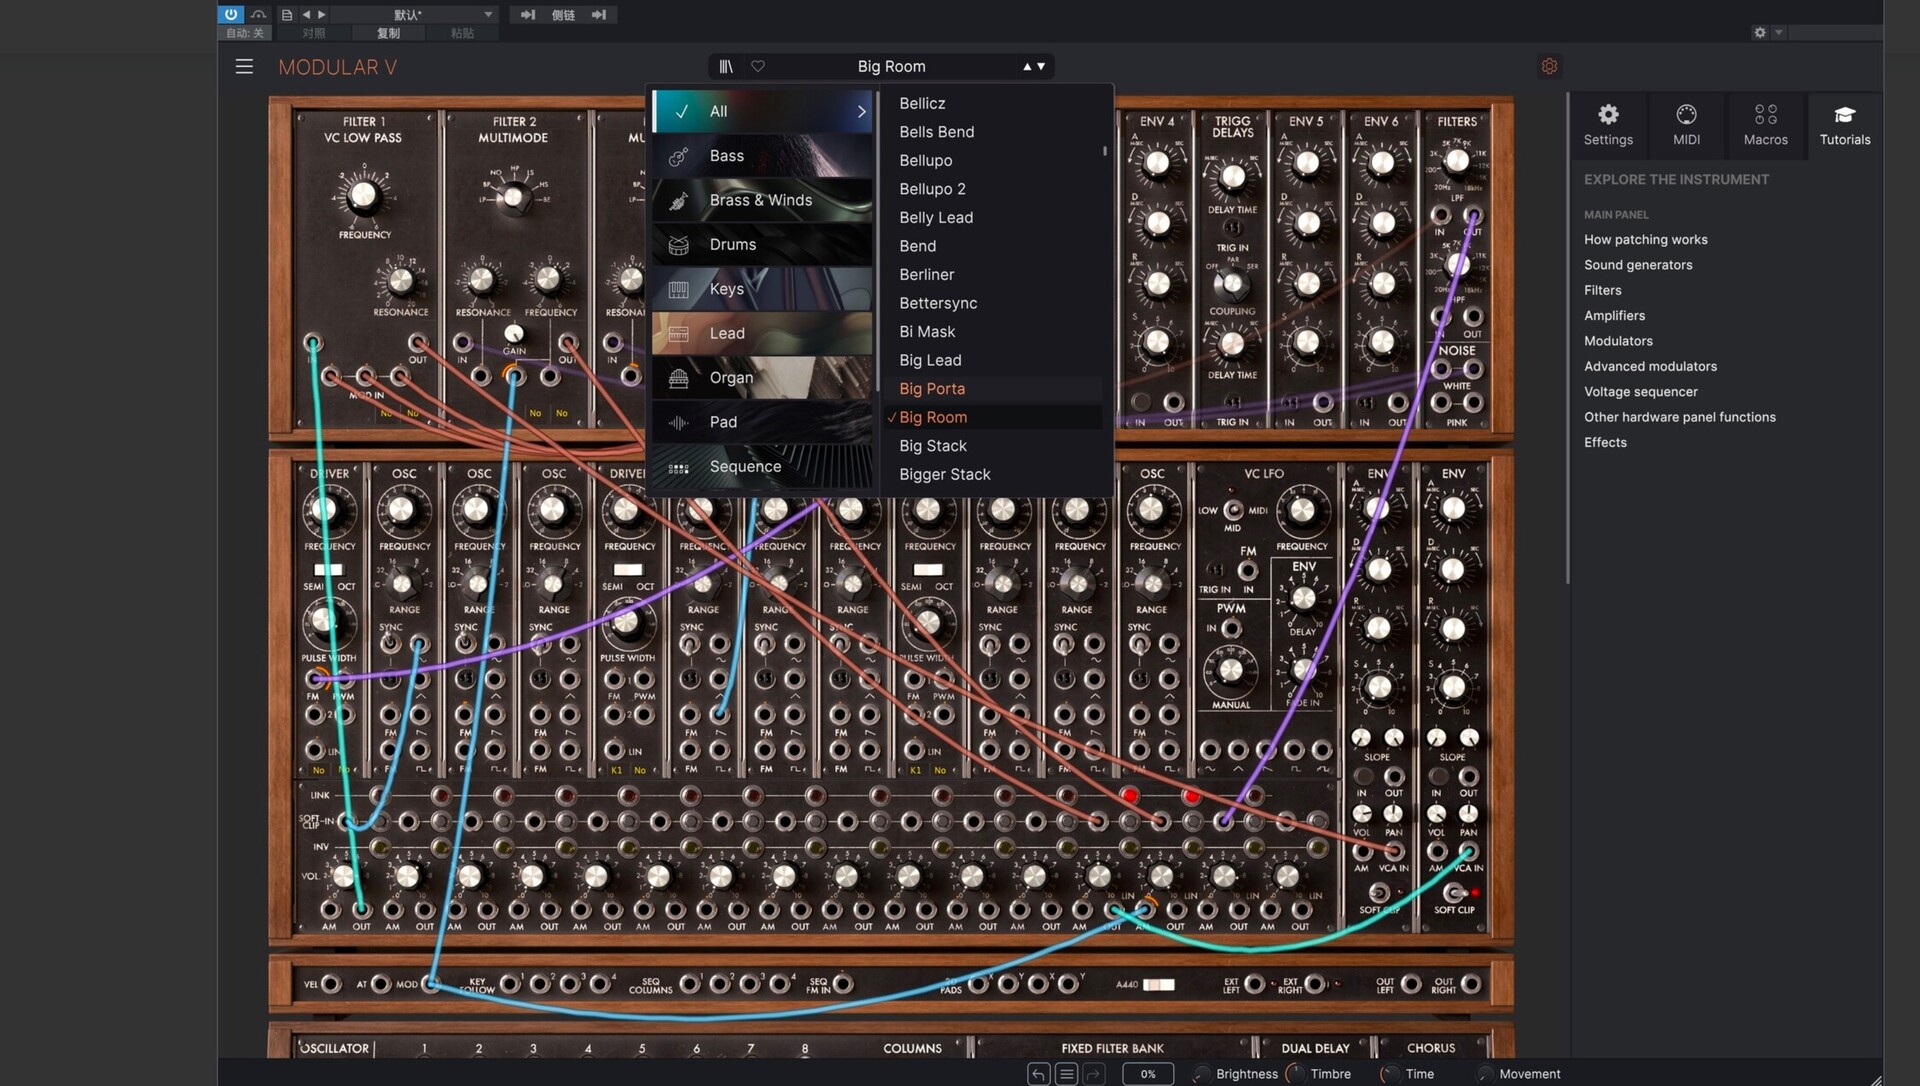
Task: Select the Organ category
Action: 762,378
